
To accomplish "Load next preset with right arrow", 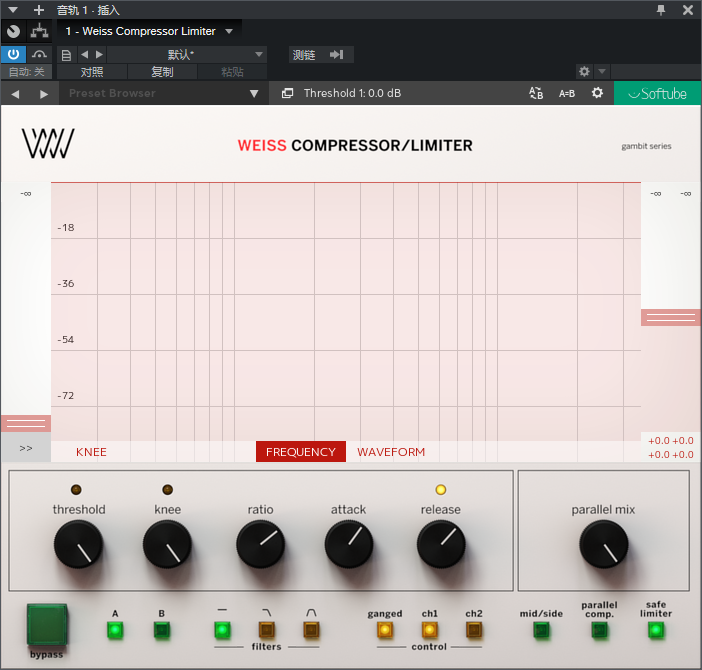I will pyautogui.click(x=99, y=55).
